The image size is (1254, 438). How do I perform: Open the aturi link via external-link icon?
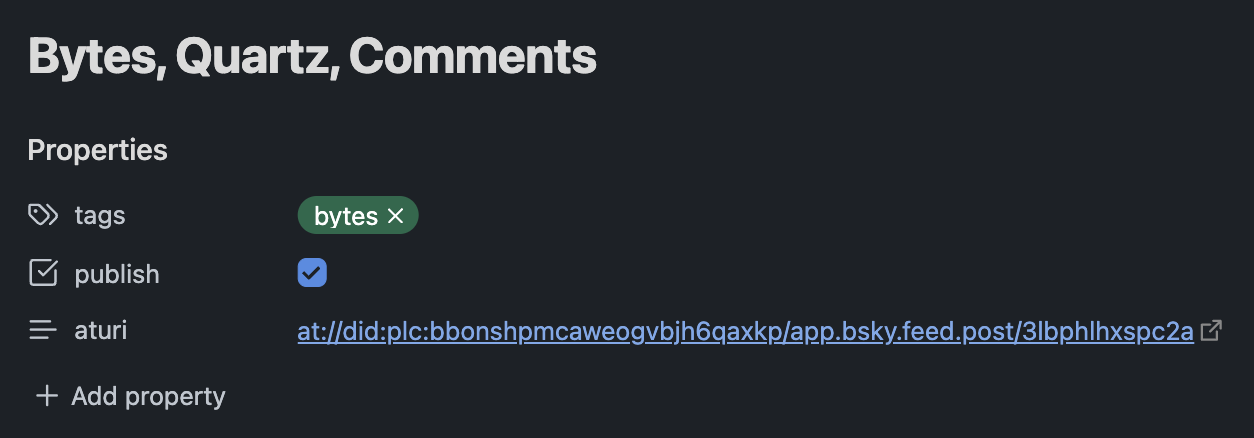pos(1211,330)
